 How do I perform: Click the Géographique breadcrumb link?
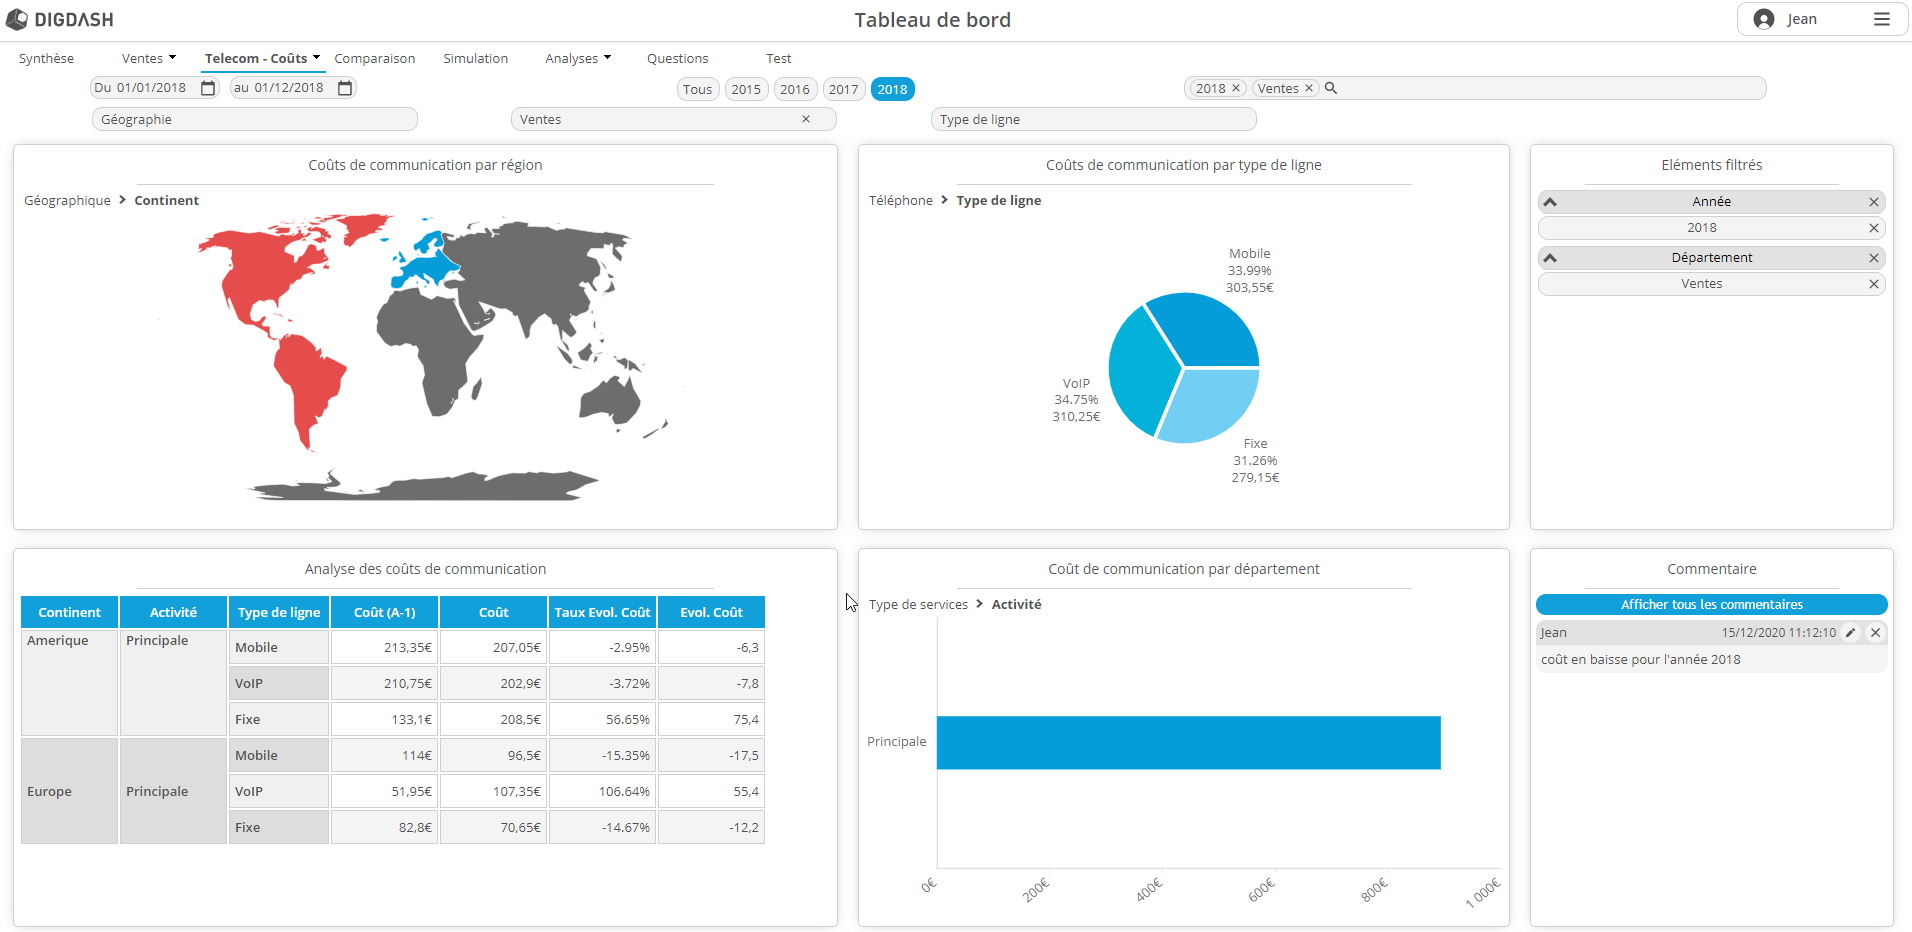click(x=67, y=200)
